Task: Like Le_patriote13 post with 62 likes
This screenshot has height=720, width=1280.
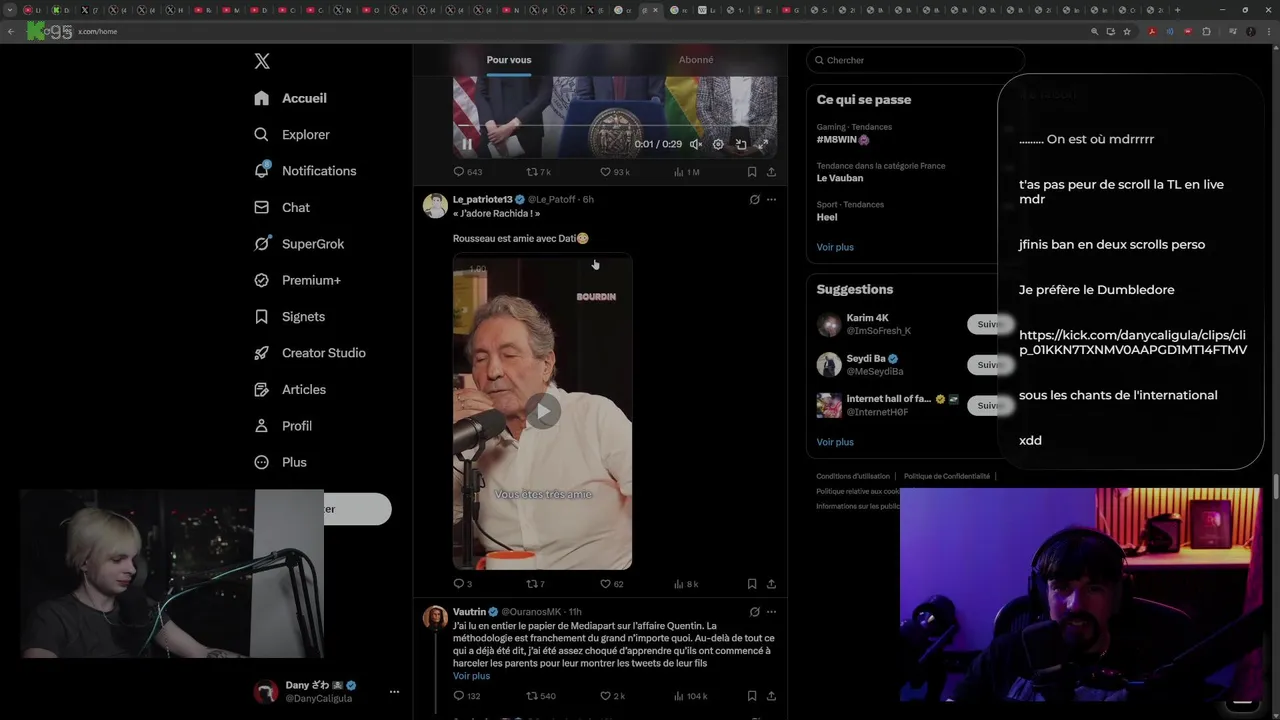Action: click(x=611, y=584)
